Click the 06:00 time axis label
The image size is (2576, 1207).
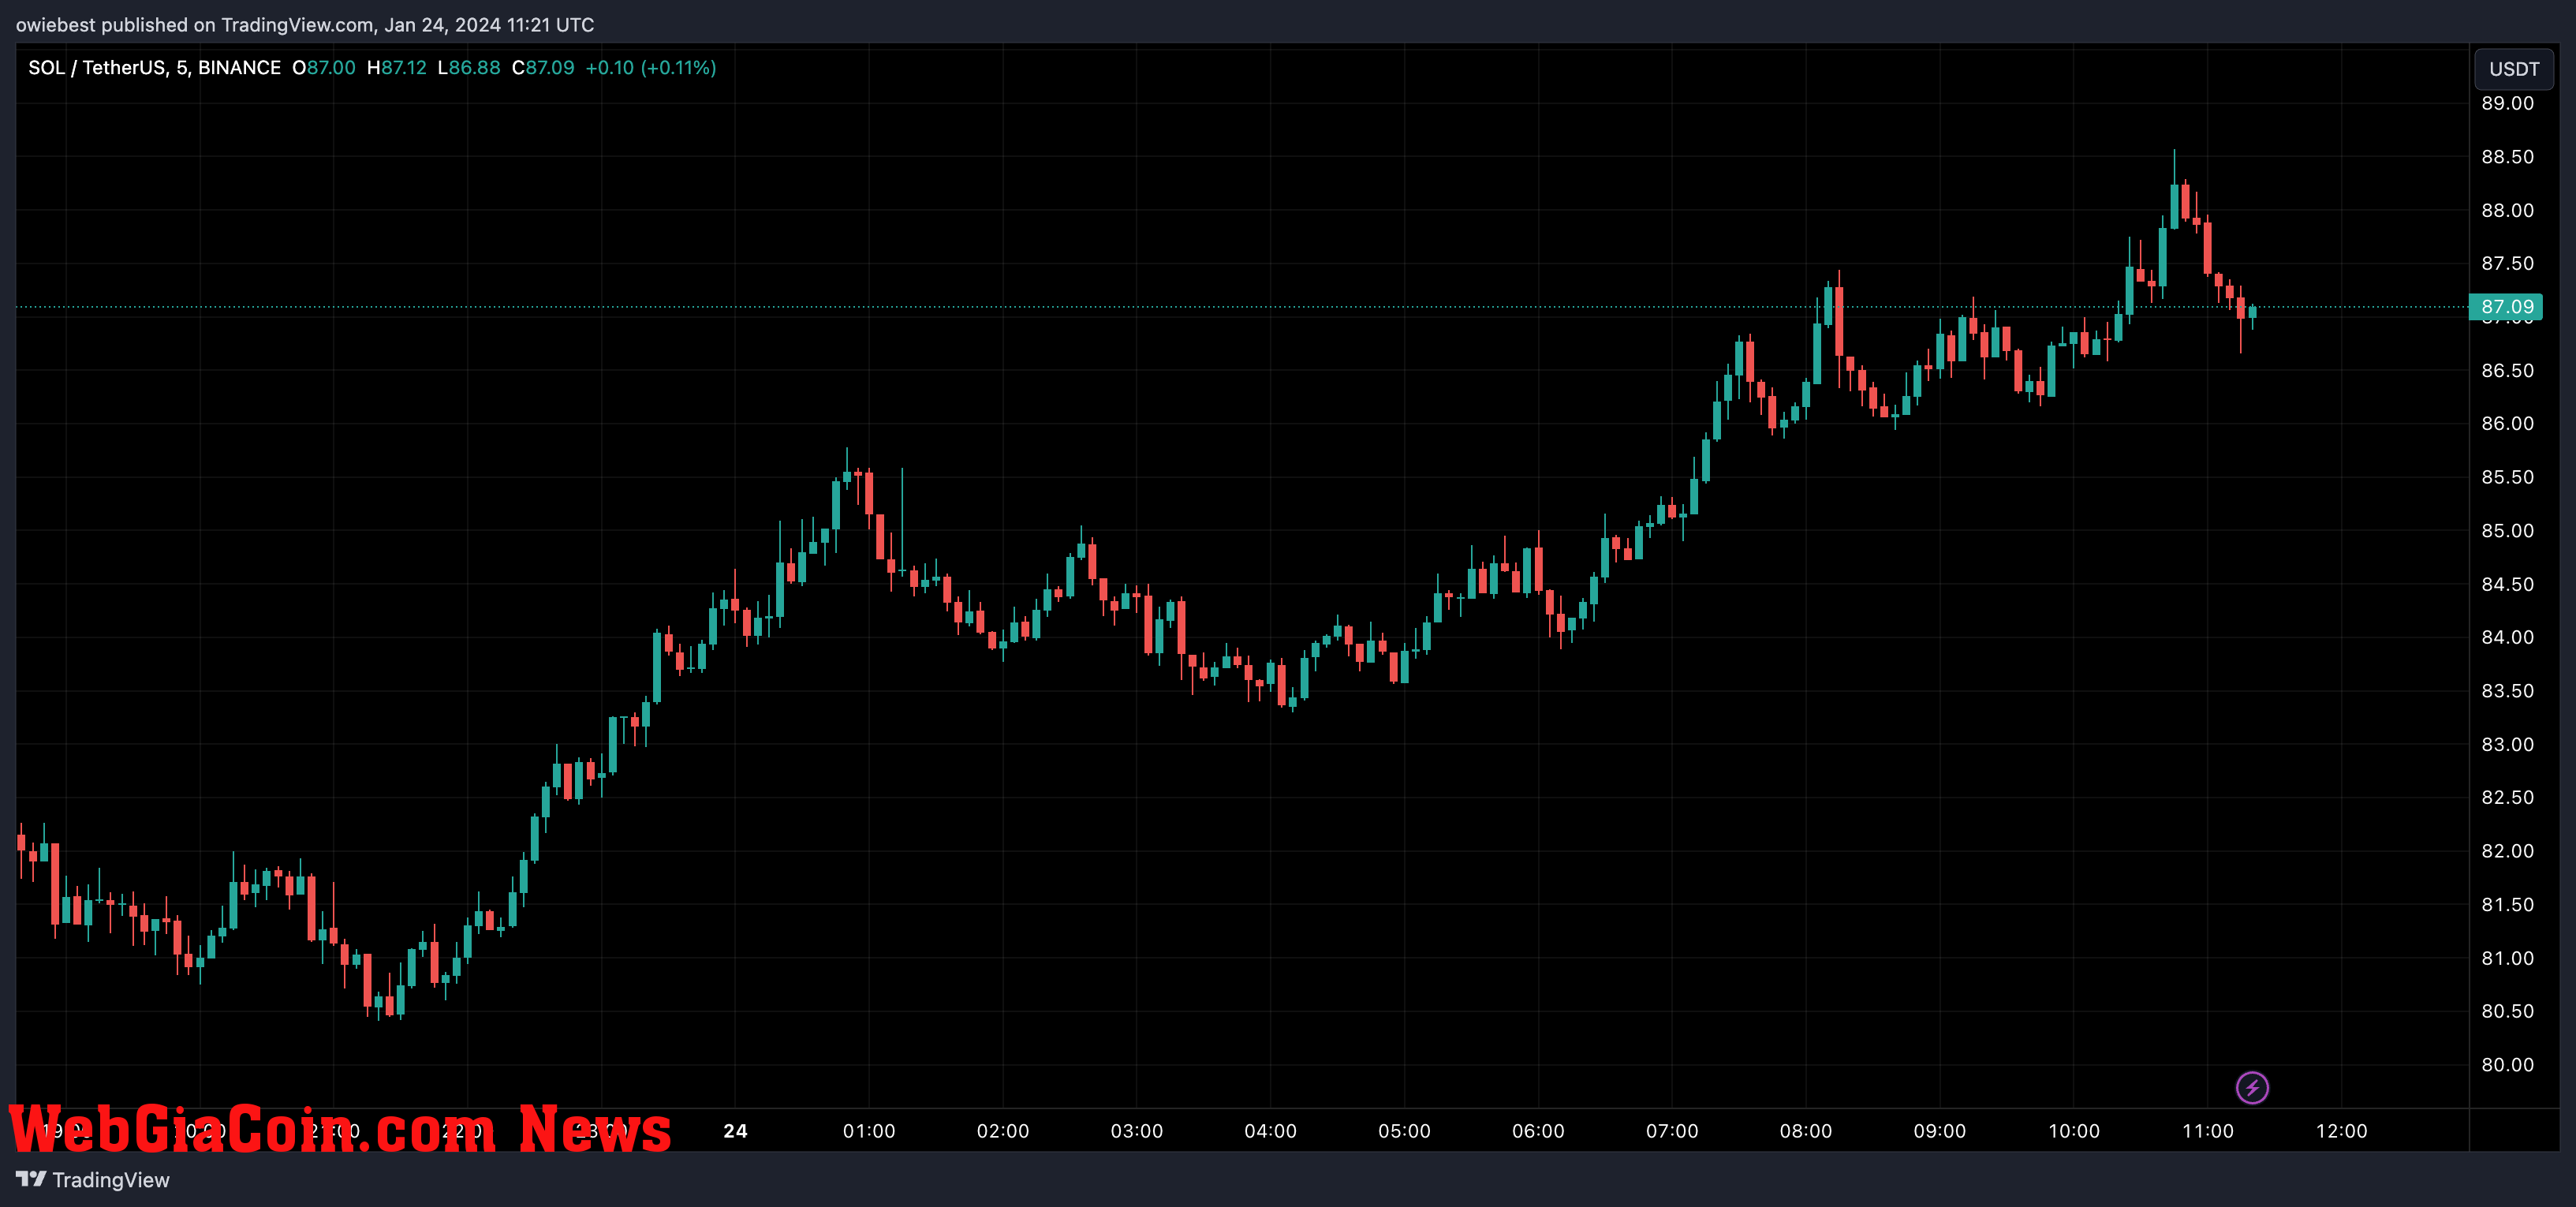tap(1538, 1131)
